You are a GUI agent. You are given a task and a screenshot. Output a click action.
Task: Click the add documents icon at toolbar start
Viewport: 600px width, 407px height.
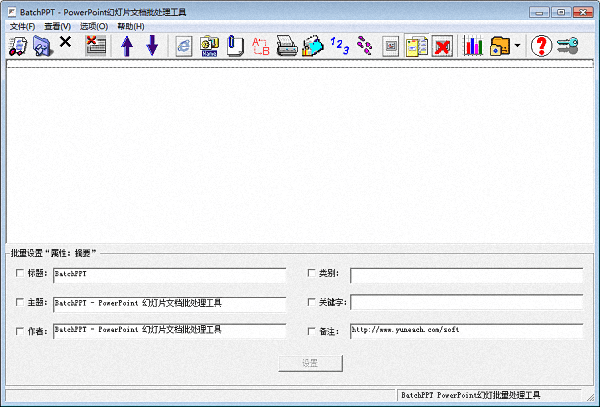[18, 46]
